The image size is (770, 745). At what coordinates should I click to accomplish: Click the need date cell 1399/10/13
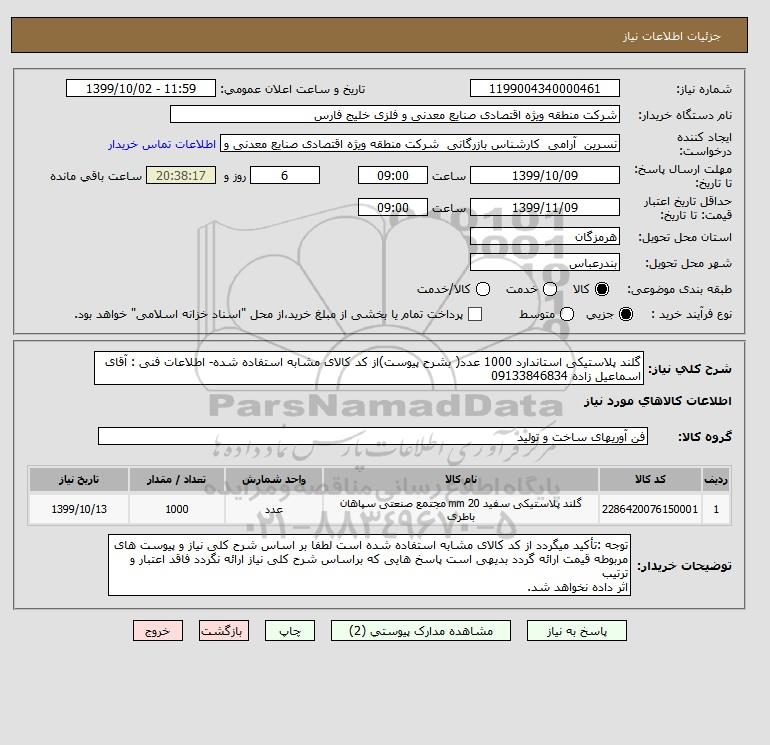[79, 509]
